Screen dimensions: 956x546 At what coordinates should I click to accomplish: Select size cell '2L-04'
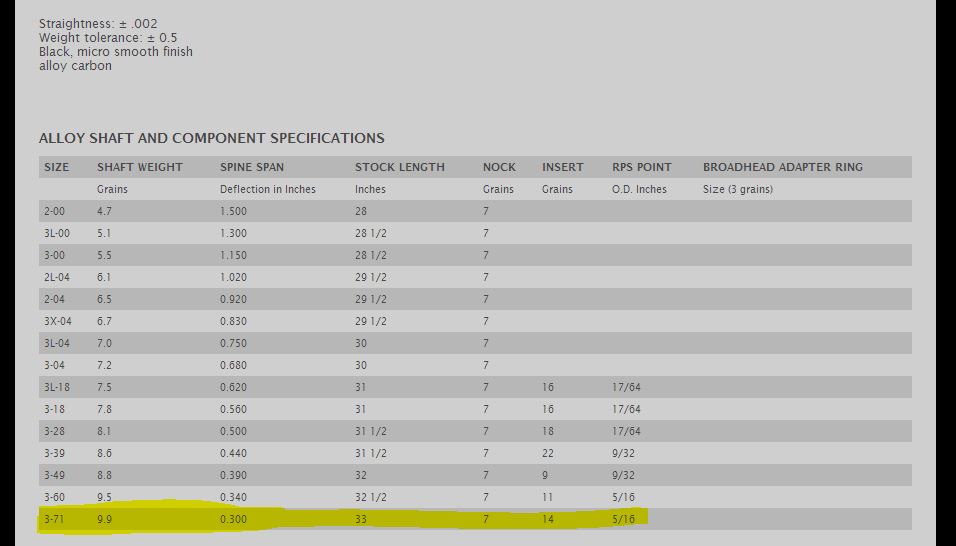(x=57, y=277)
